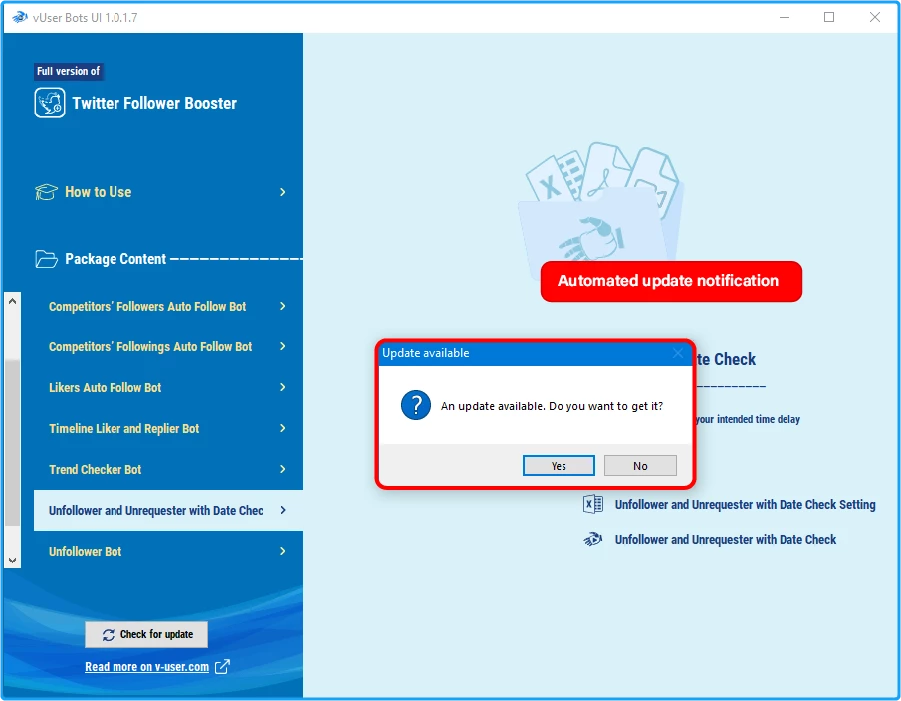This screenshot has width=901, height=701.
Task: Open Read more on v-user.com link
Action: (147, 667)
